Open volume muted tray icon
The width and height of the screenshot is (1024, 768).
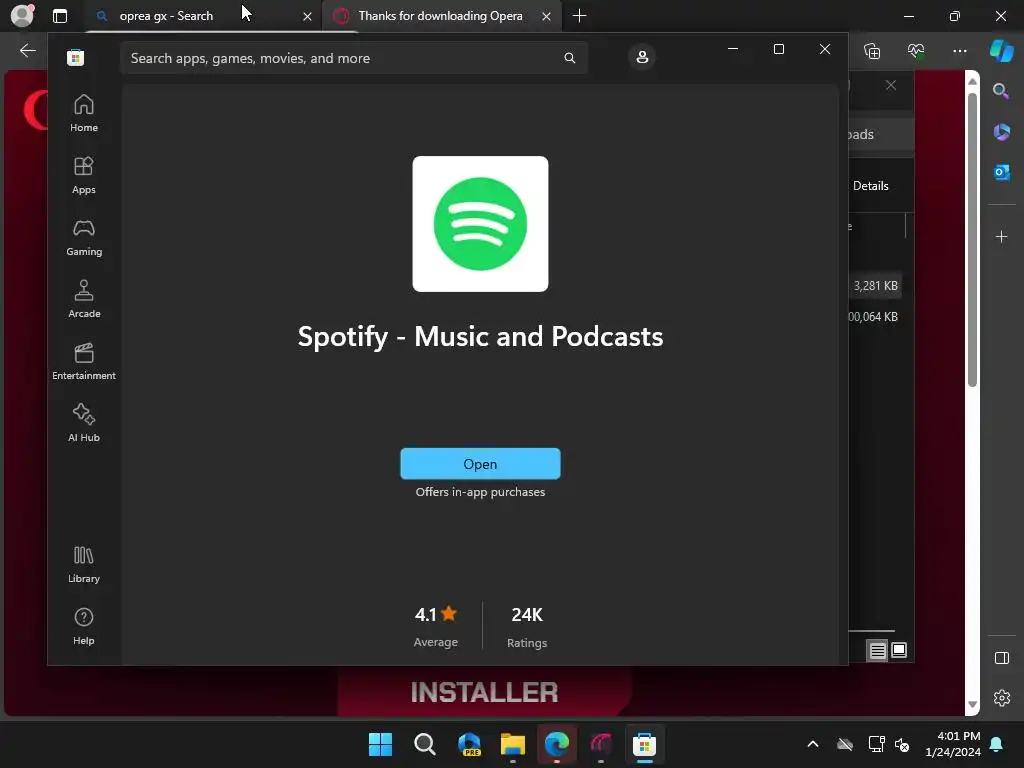902,744
